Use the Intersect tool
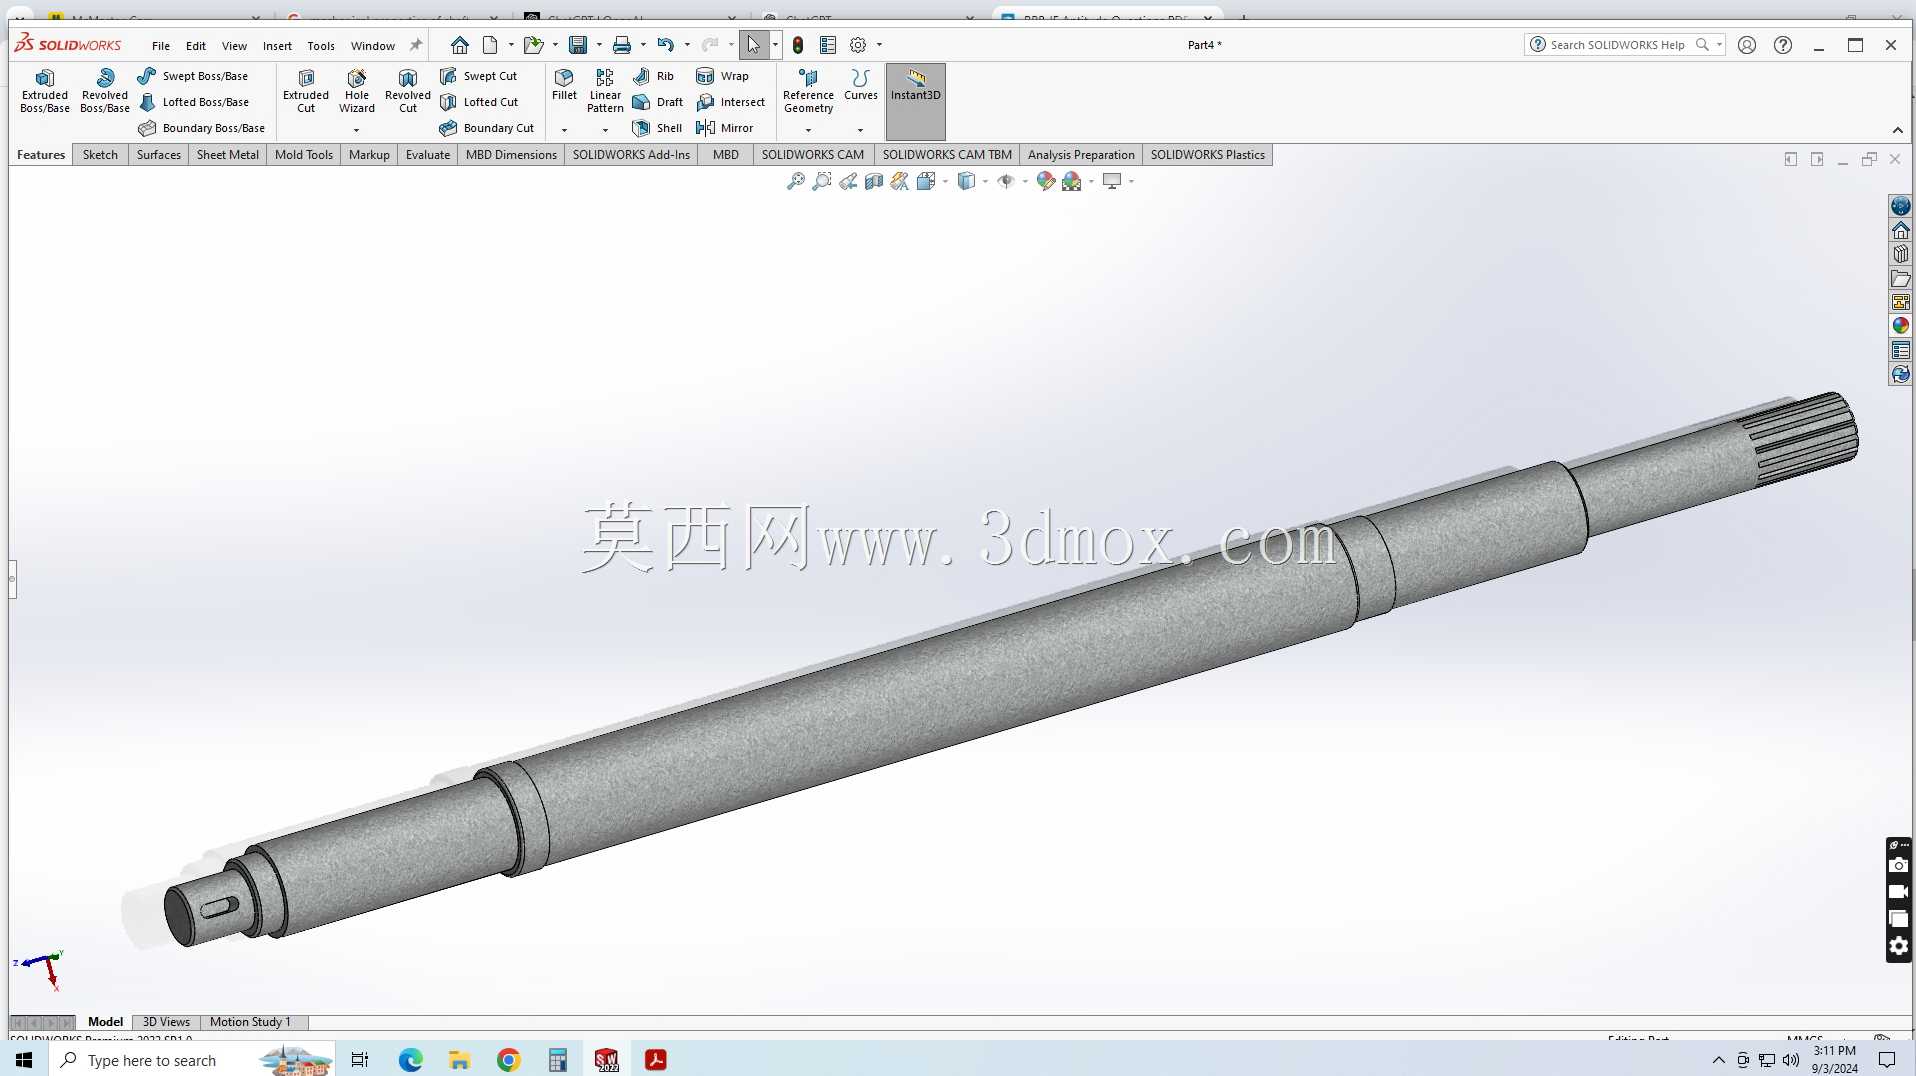Image resolution: width=1916 pixels, height=1076 pixels. [x=731, y=102]
